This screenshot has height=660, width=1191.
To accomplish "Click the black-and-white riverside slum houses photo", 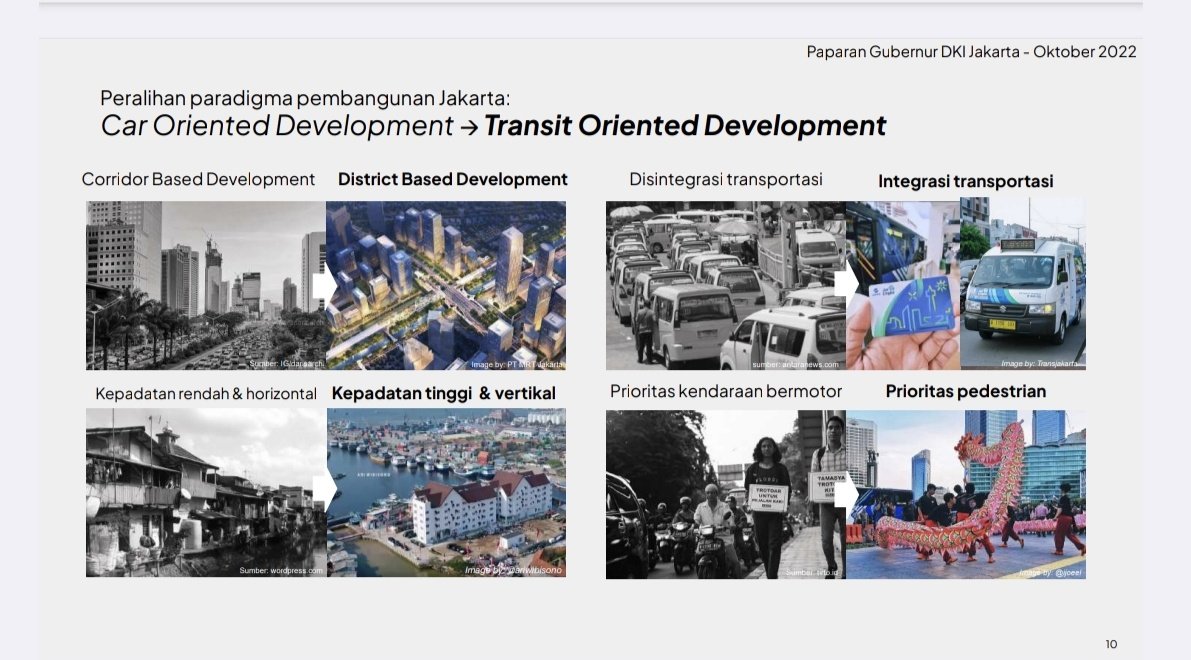I will (206, 492).
